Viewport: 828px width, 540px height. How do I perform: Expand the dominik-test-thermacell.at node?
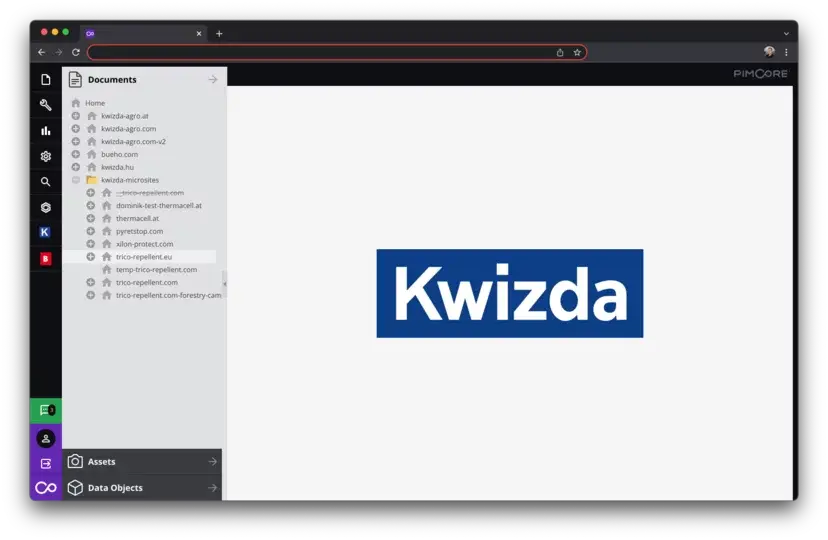(91, 205)
